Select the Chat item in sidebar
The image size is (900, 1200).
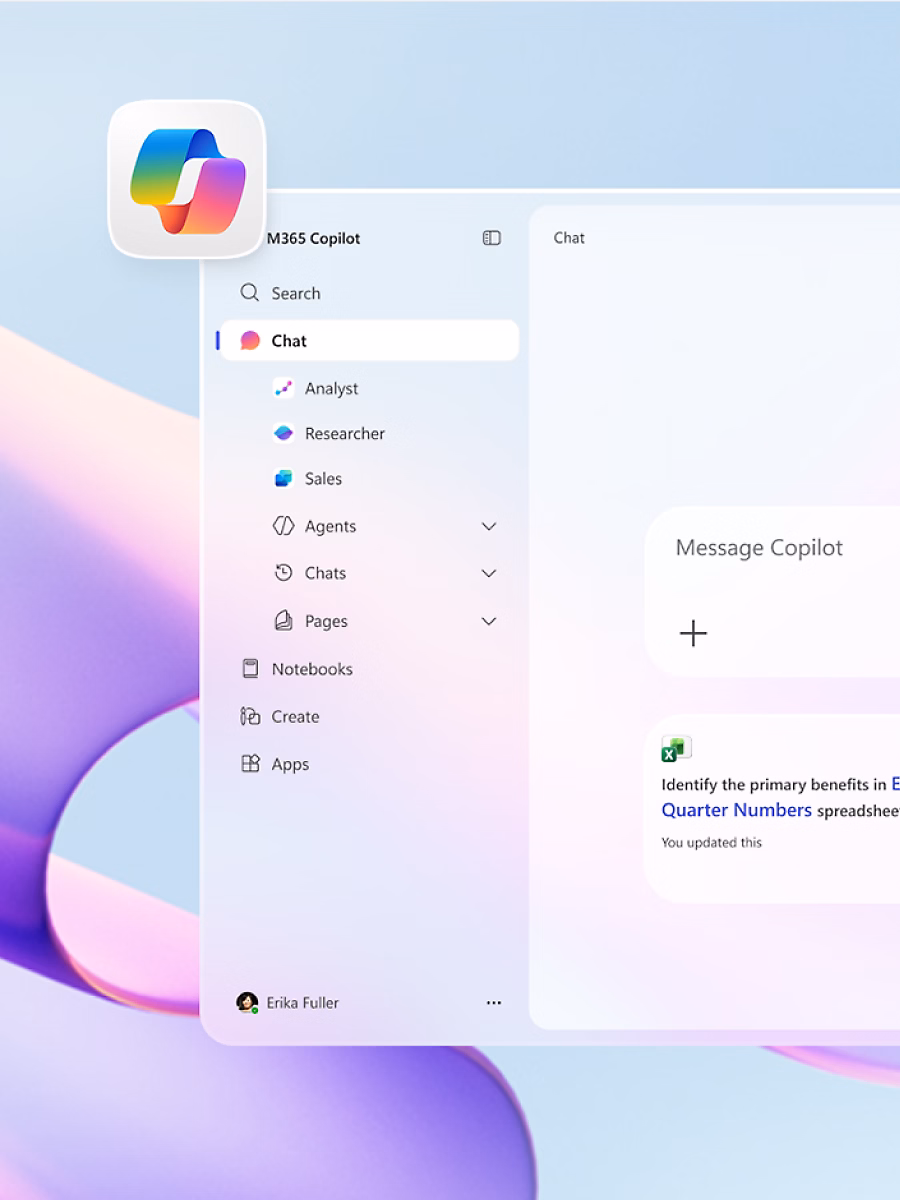tap(370, 341)
